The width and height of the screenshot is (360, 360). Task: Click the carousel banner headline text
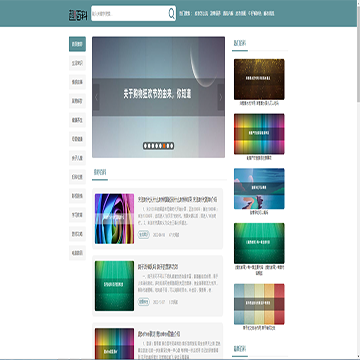click(x=157, y=95)
